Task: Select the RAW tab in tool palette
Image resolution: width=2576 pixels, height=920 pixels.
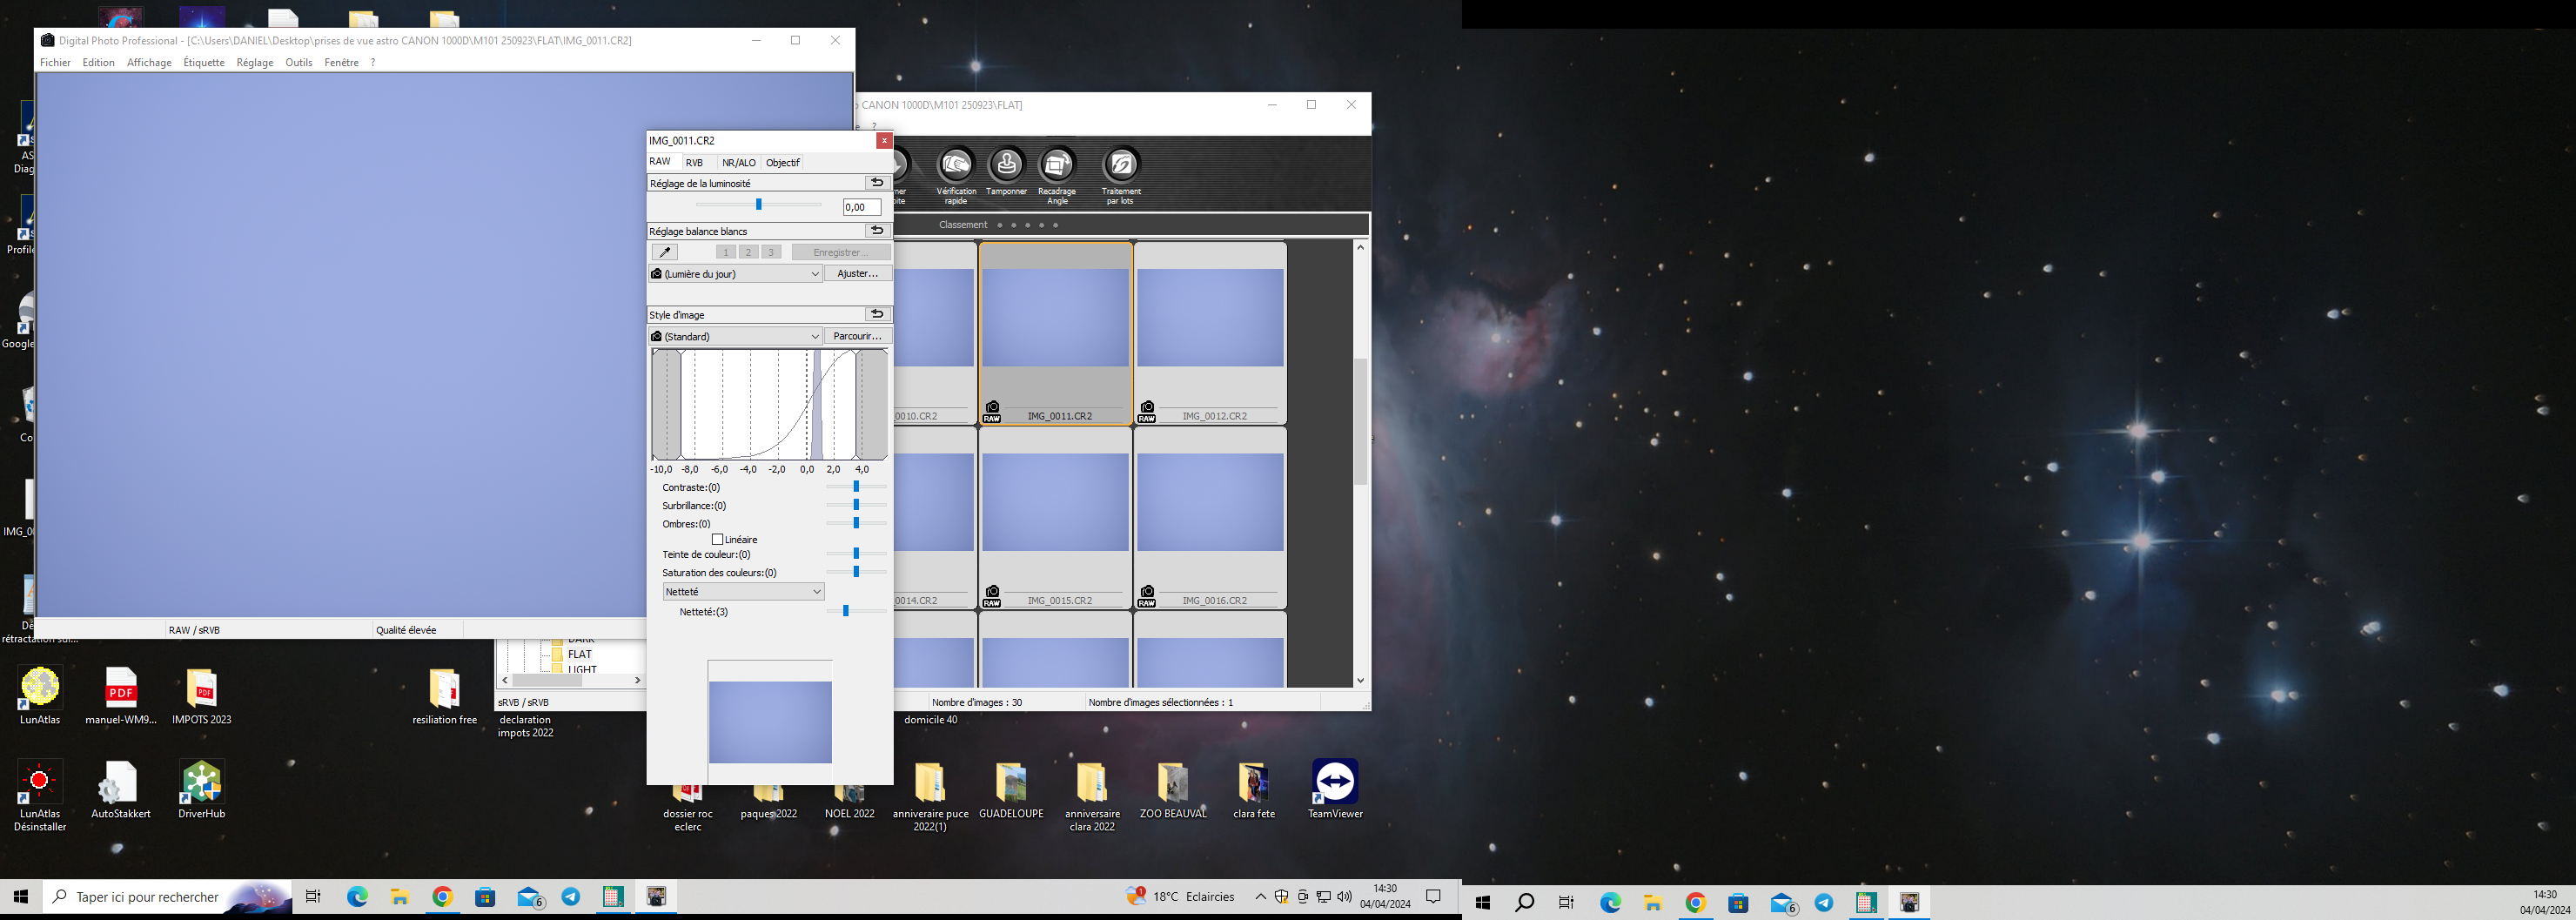Action: click(660, 162)
